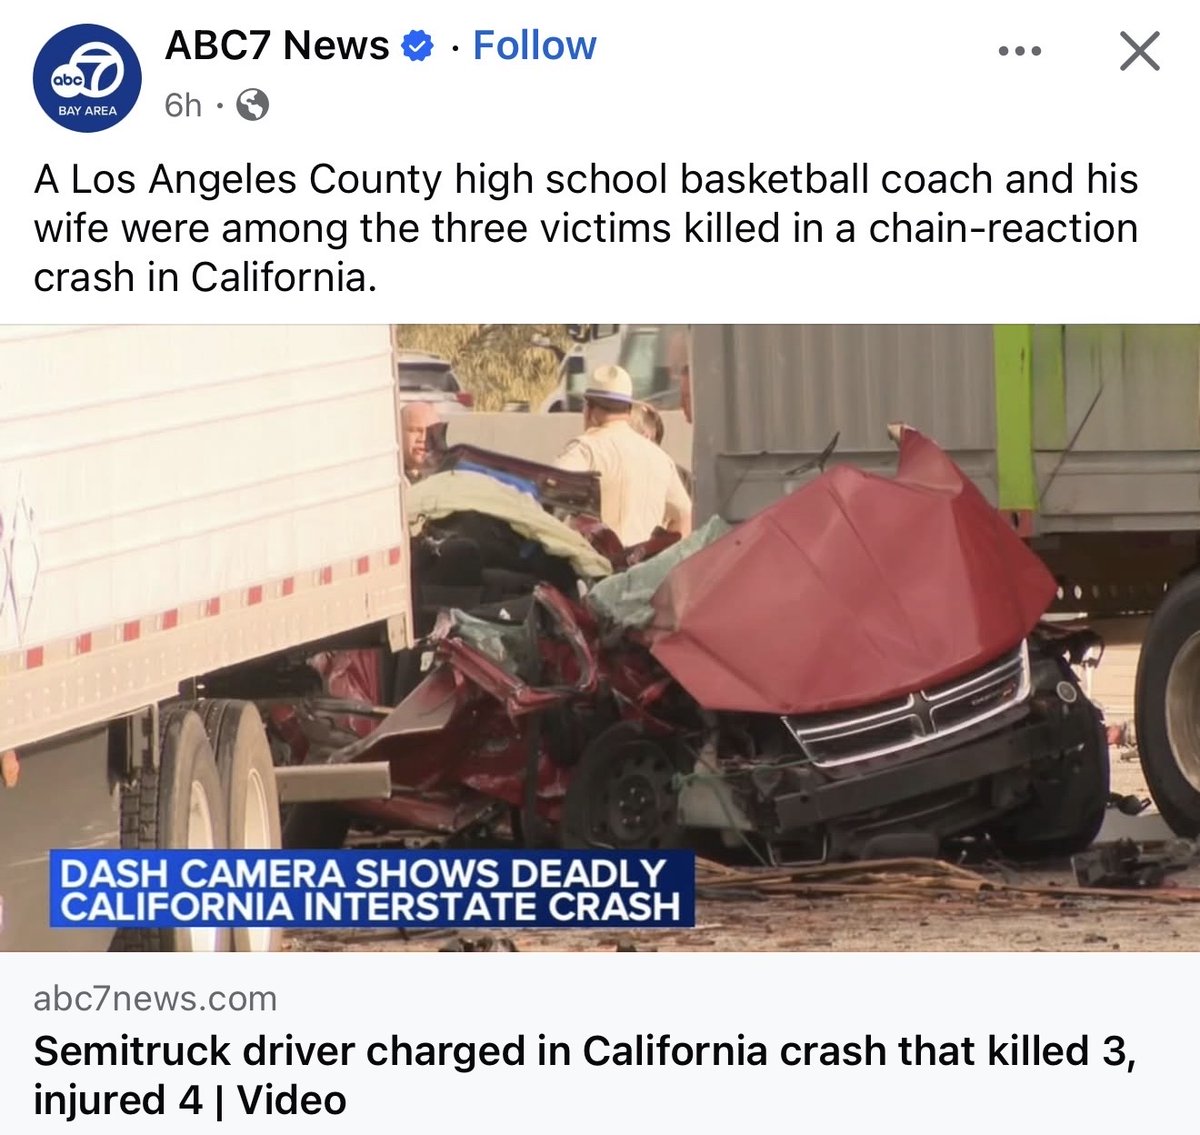Dismiss the post with the X icon
This screenshot has height=1135, width=1200.
tap(1139, 50)
